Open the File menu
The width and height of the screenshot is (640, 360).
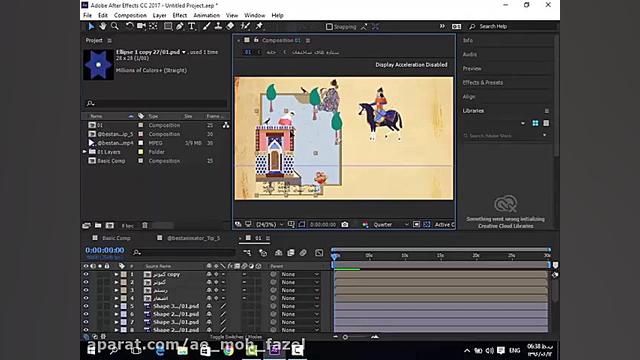click(87, 15)
